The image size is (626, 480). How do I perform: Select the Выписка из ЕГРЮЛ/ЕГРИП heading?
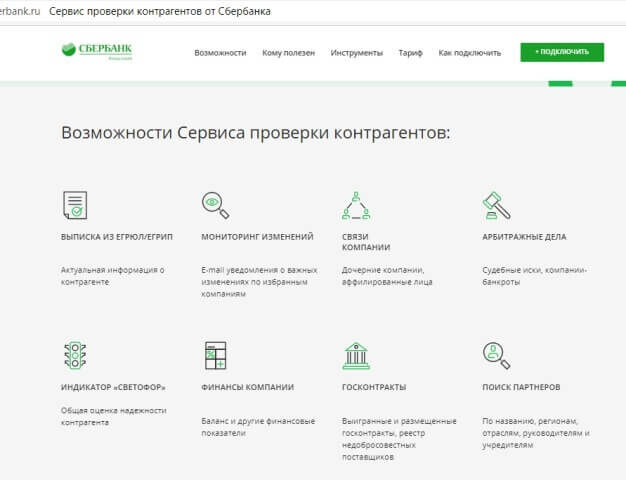(117, 237)
